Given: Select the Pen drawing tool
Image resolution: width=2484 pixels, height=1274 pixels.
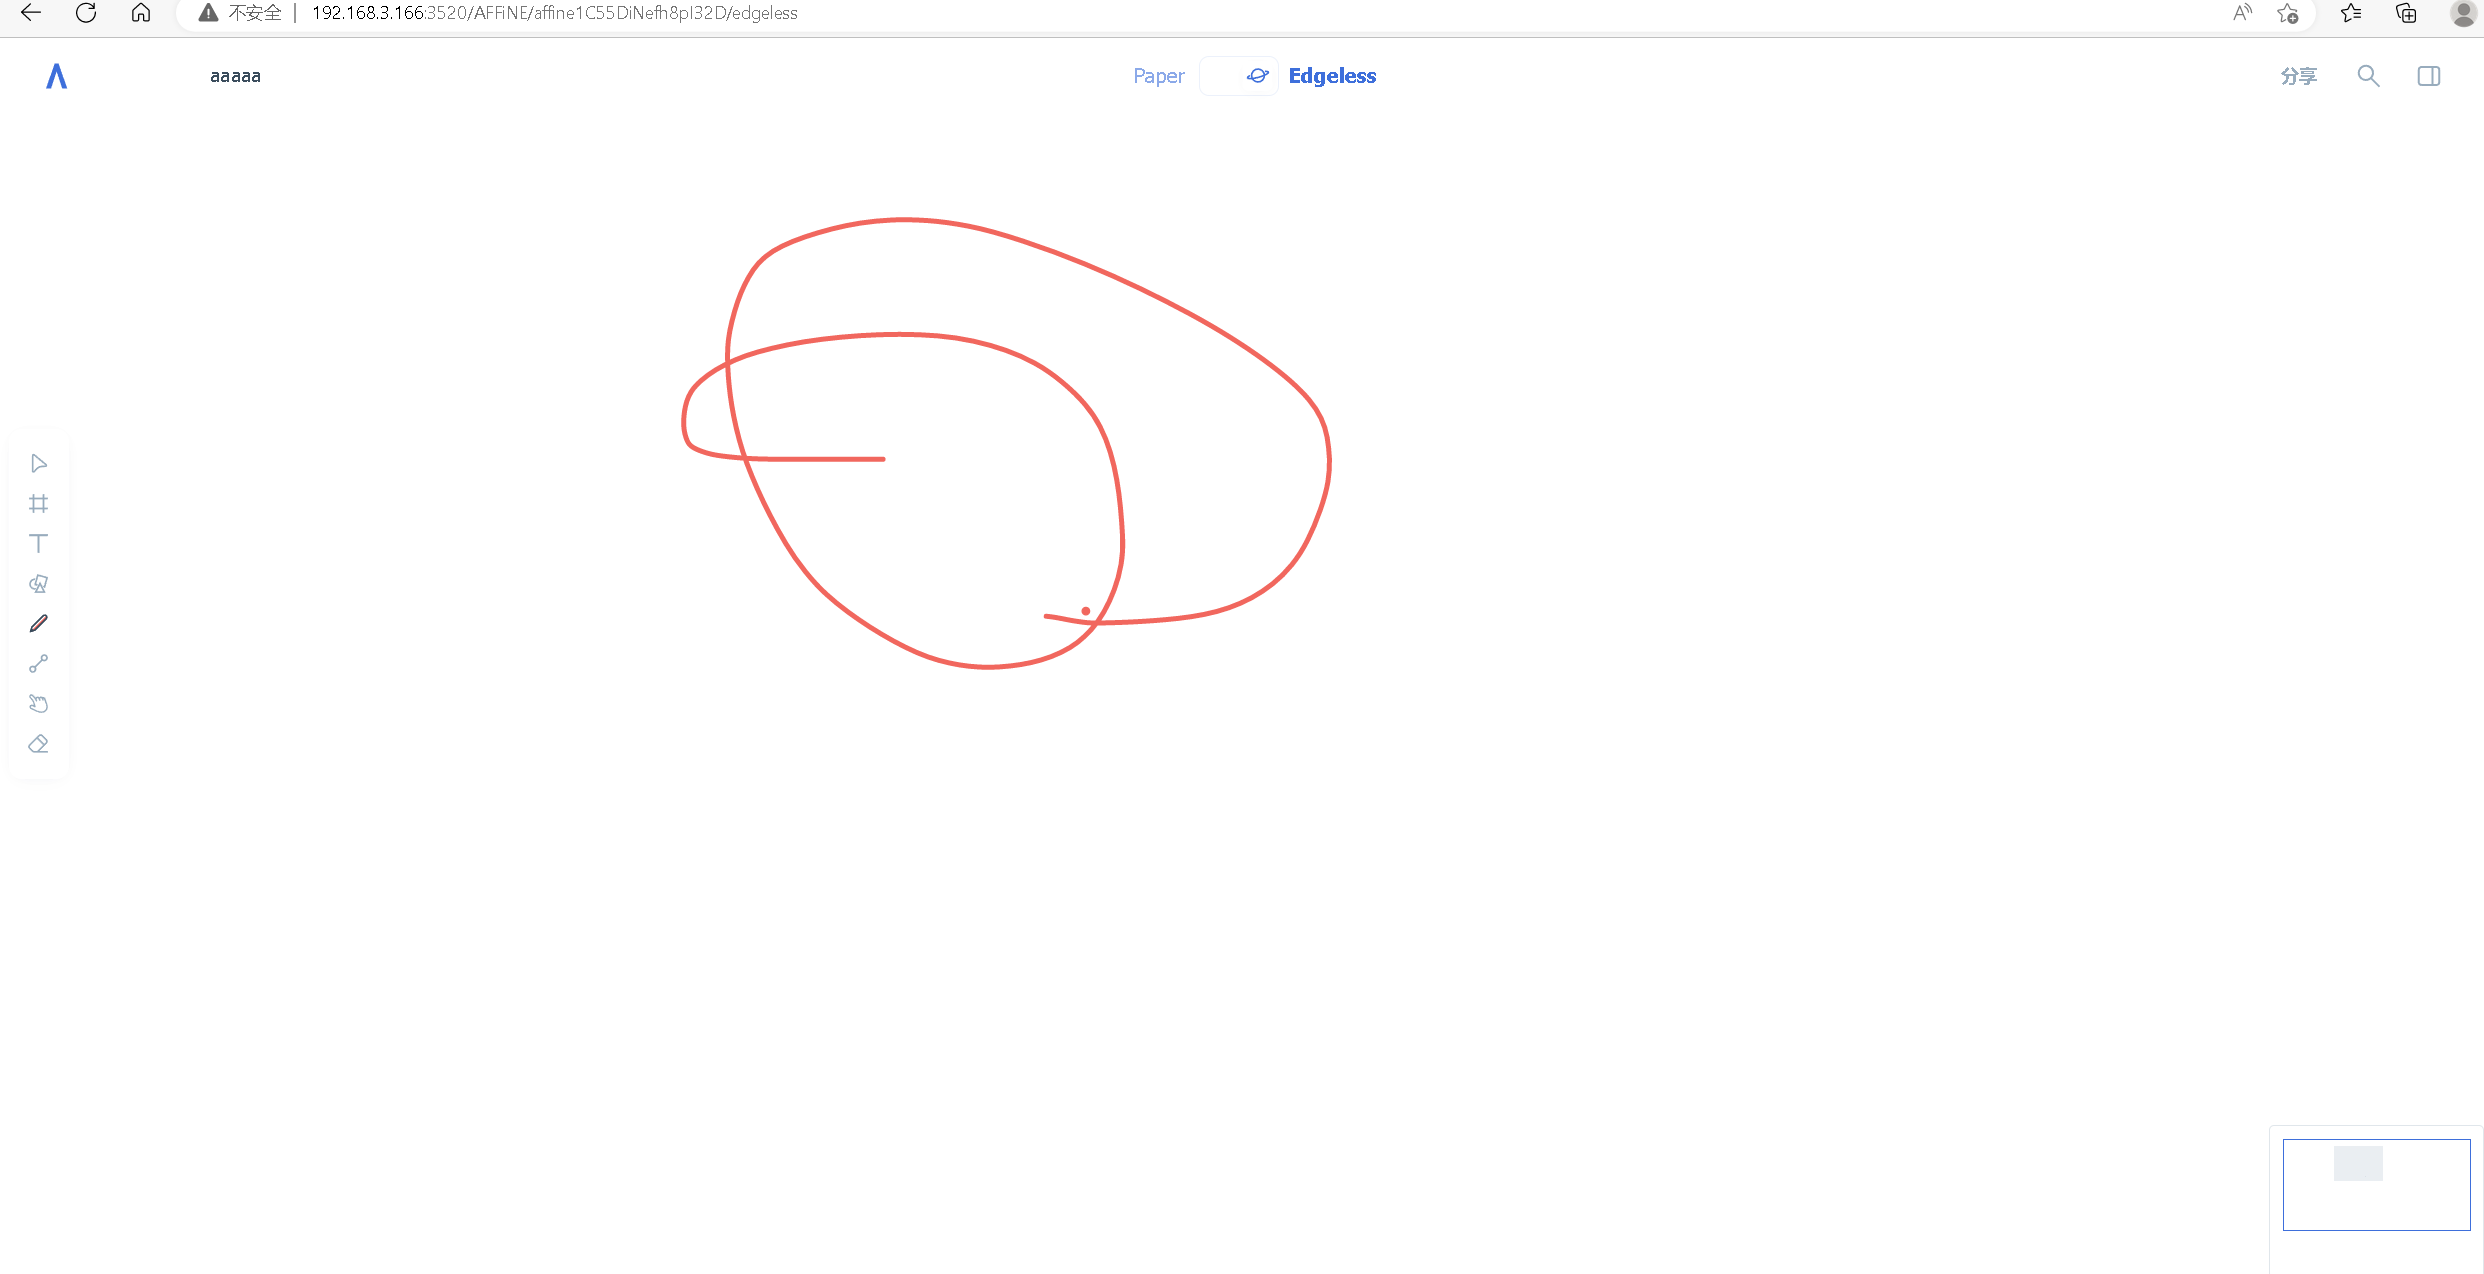Looking at the screenshot, I should pyautogui.click(x=38, y=623).
